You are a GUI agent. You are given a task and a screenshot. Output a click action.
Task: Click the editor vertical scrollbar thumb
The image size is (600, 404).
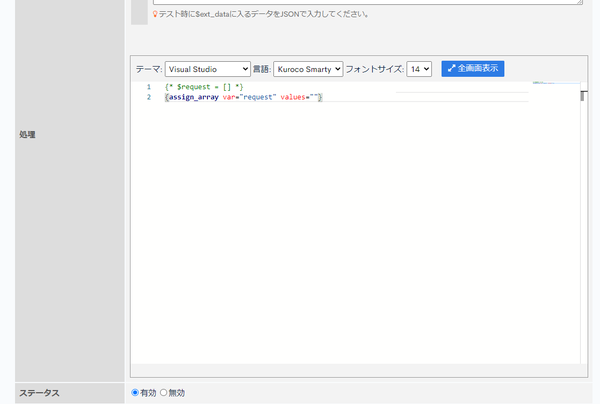coord(583,96)
